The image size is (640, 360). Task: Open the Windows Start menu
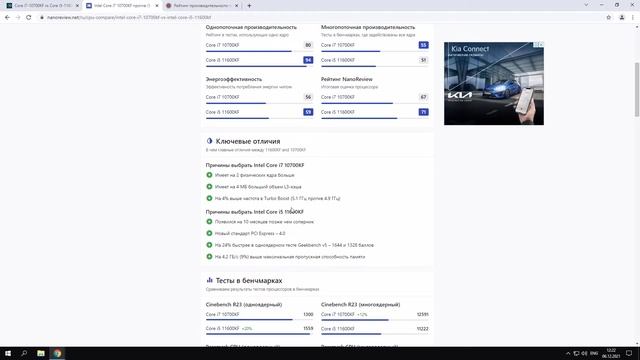click(x=8, y=353)
